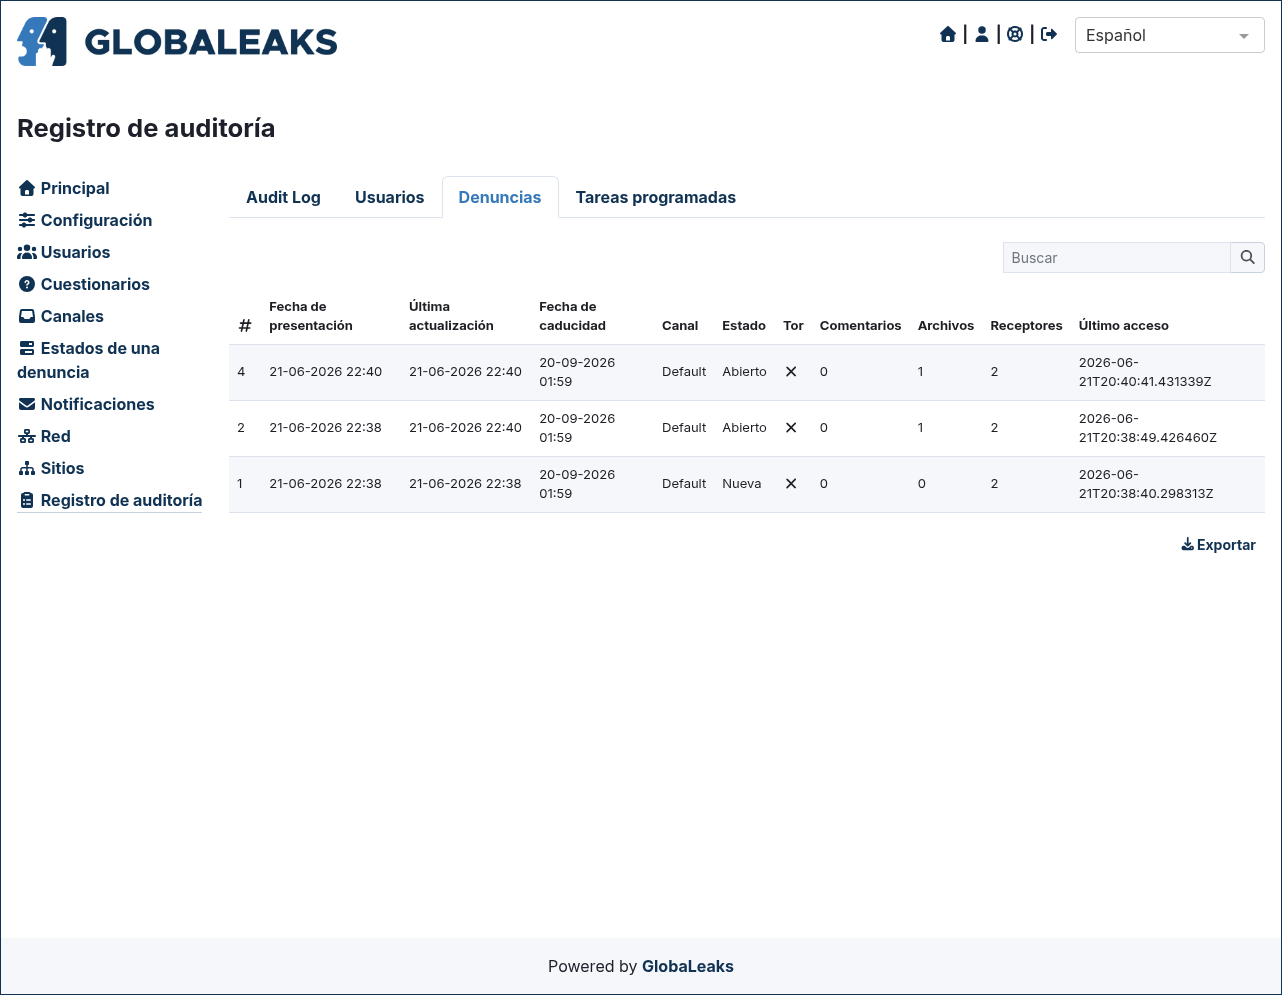Click the support lifebuoy icon

[x=1015, y=35]
